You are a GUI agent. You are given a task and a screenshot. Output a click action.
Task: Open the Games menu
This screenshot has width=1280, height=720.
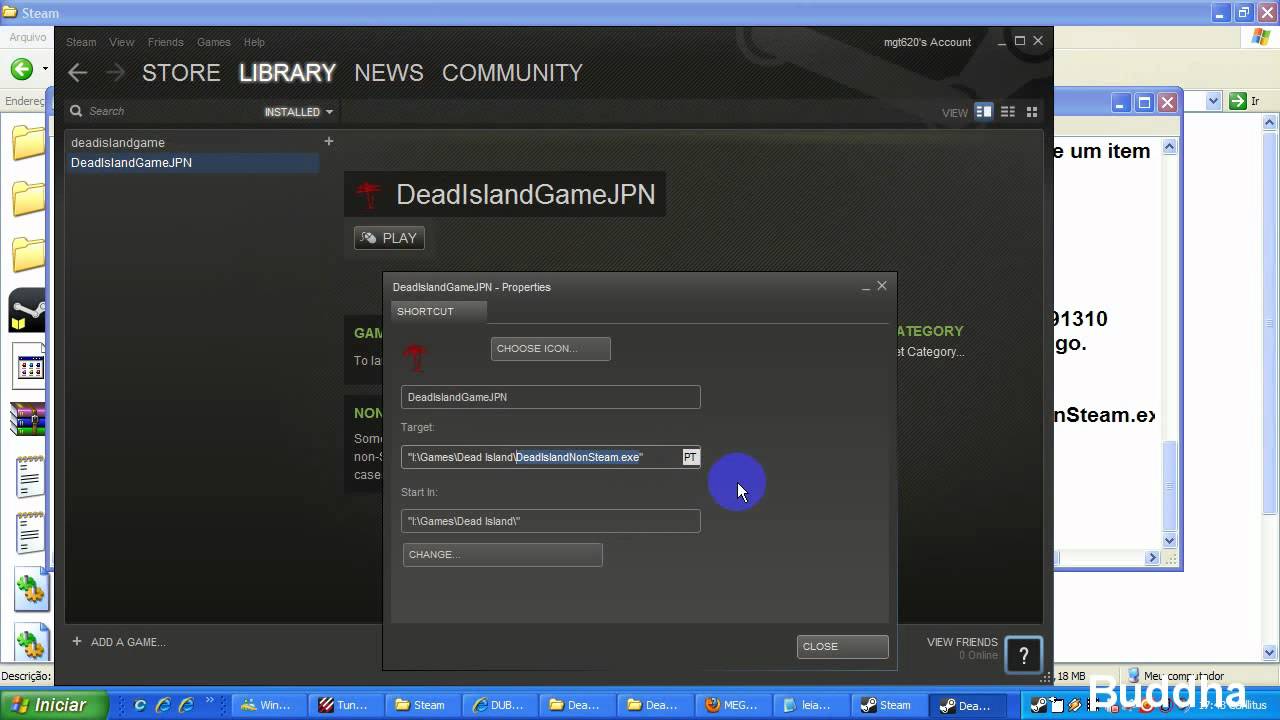(x=213, y=42)
